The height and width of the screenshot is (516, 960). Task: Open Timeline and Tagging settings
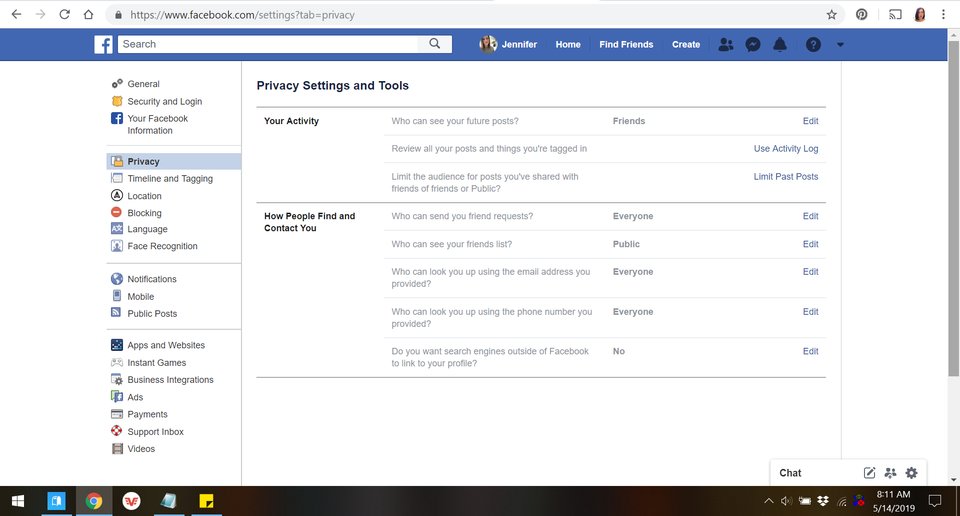tap(170, 179)
